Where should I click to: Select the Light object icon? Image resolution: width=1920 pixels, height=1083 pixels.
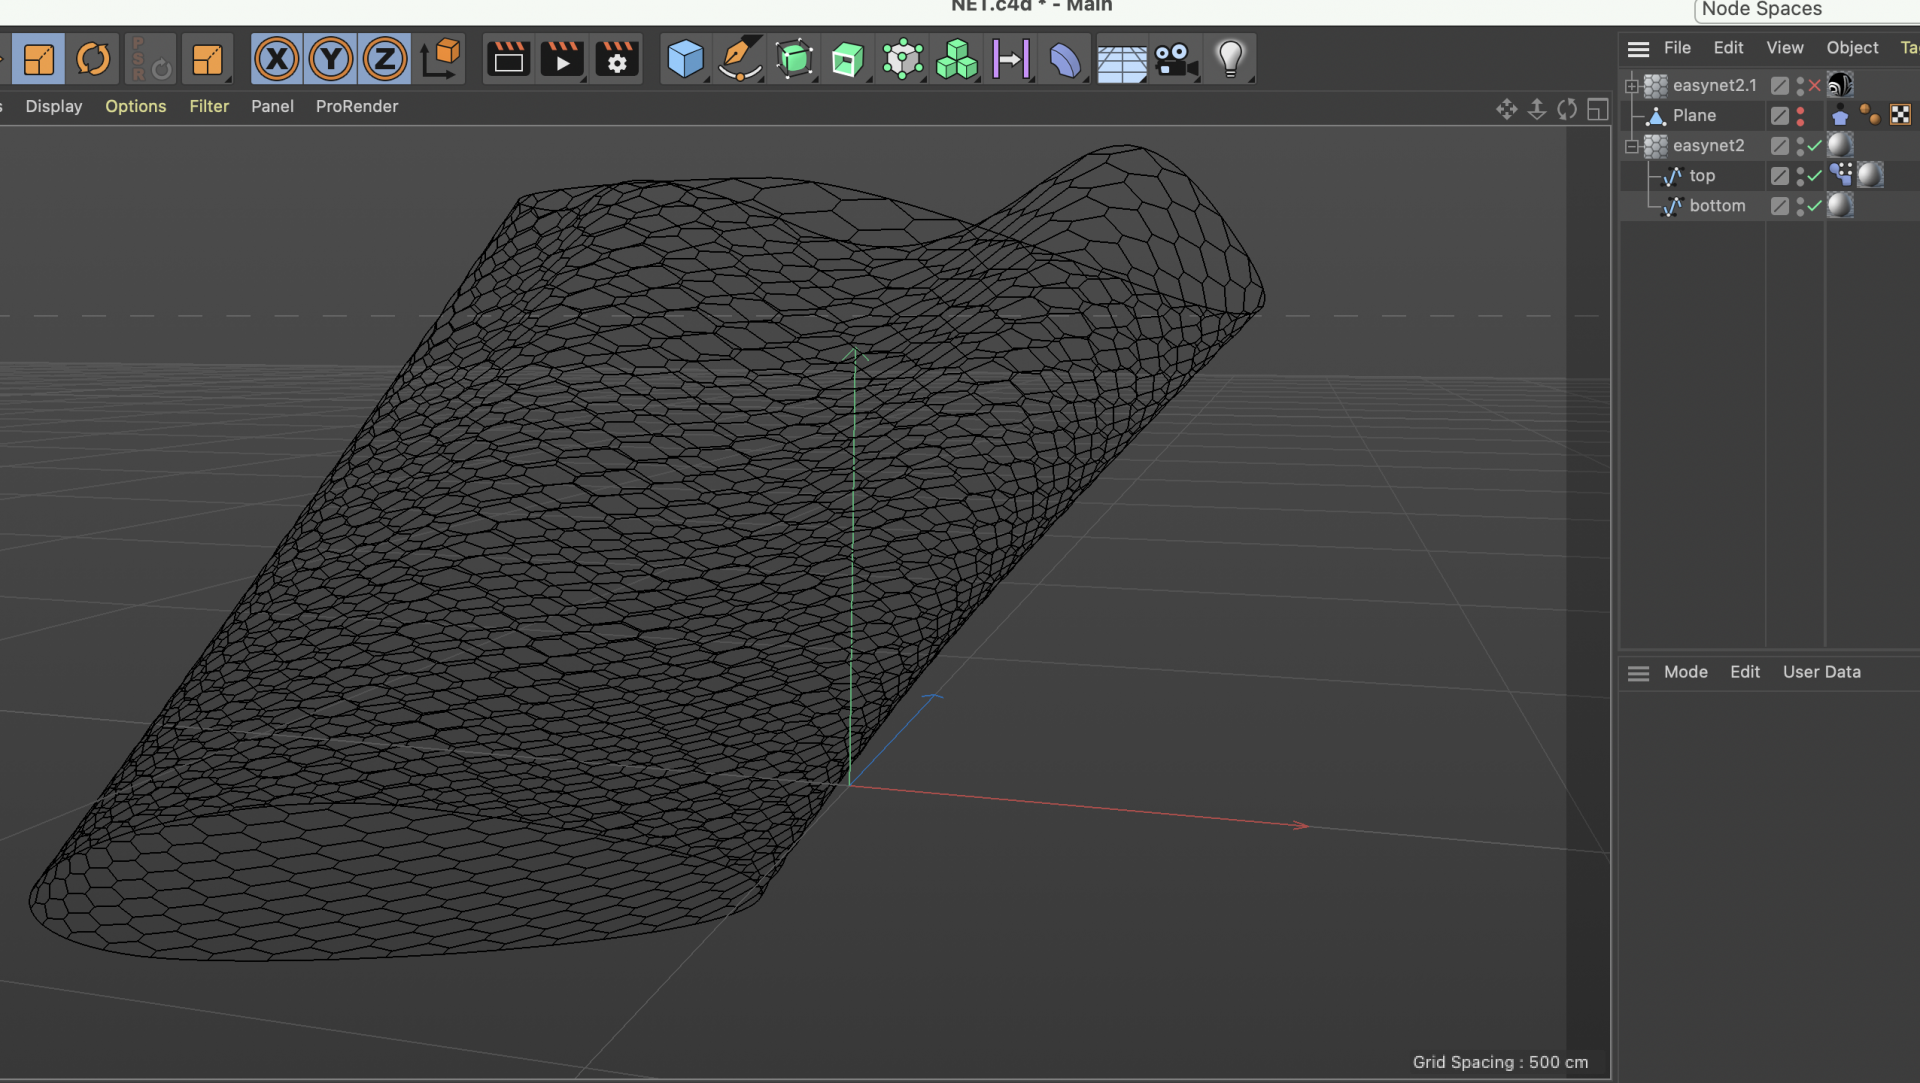[1228, 58]
